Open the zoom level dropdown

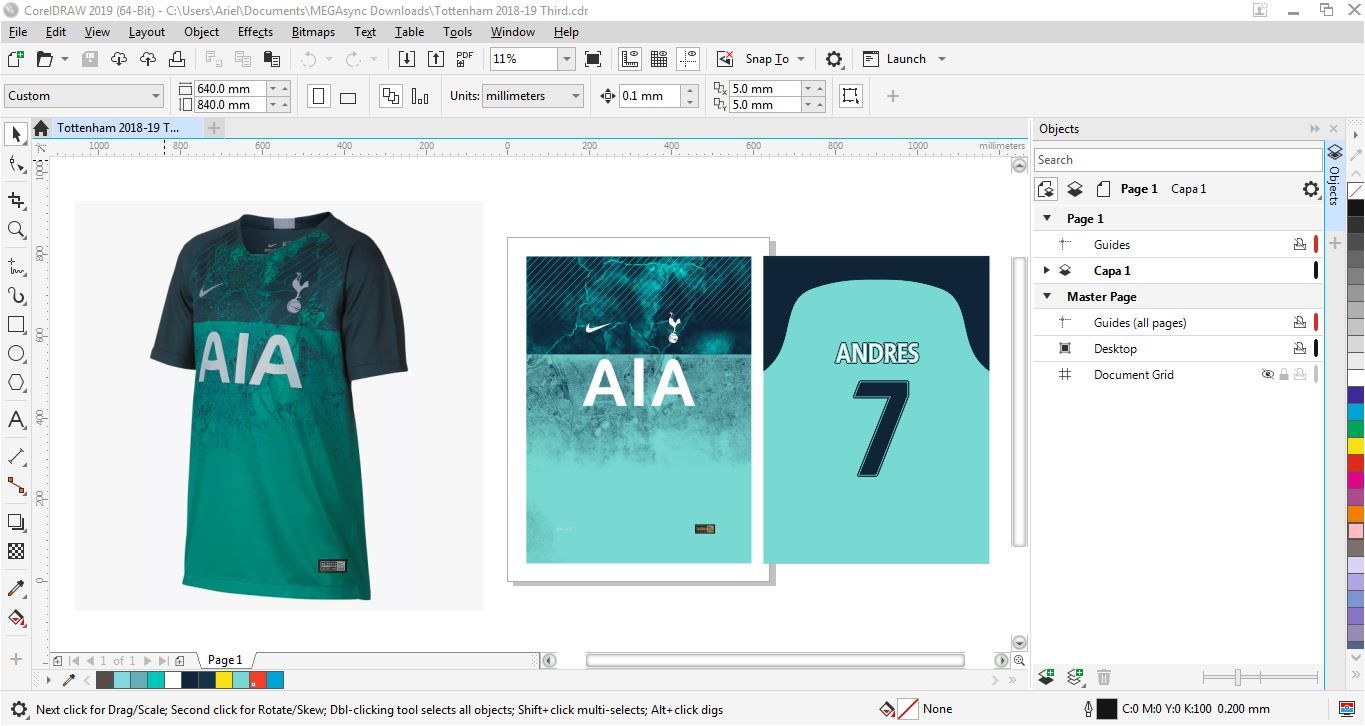[x=566, y=59]
